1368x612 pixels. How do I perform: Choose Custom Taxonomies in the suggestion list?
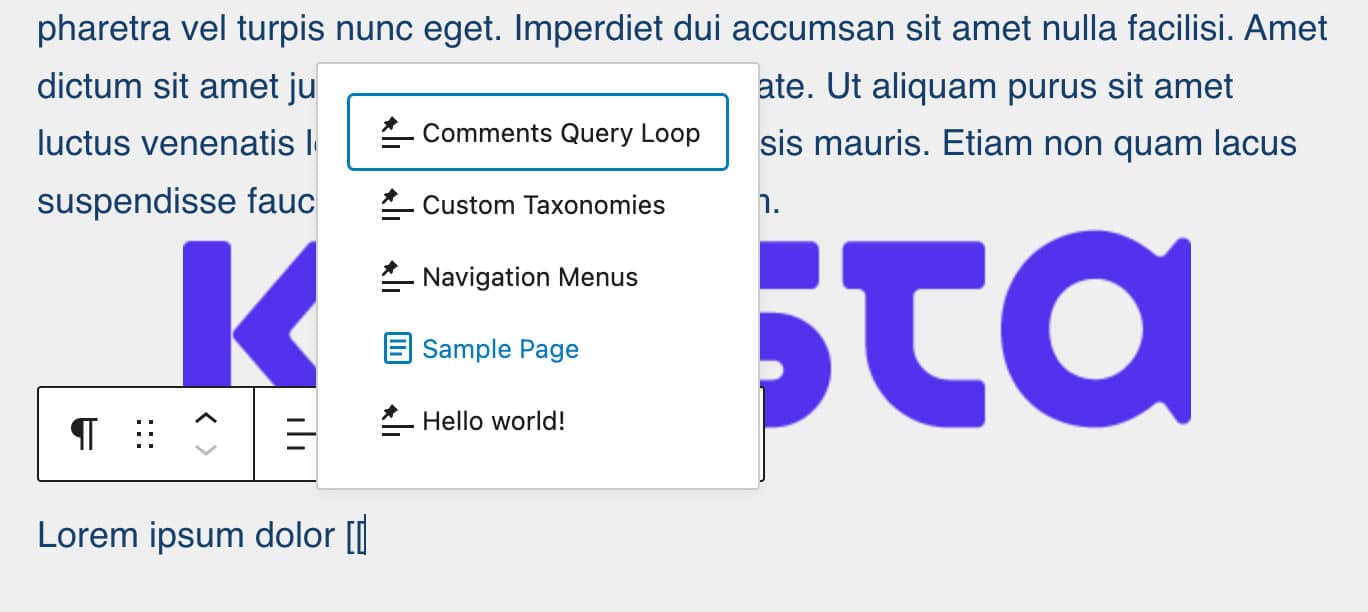click(544, 204)
